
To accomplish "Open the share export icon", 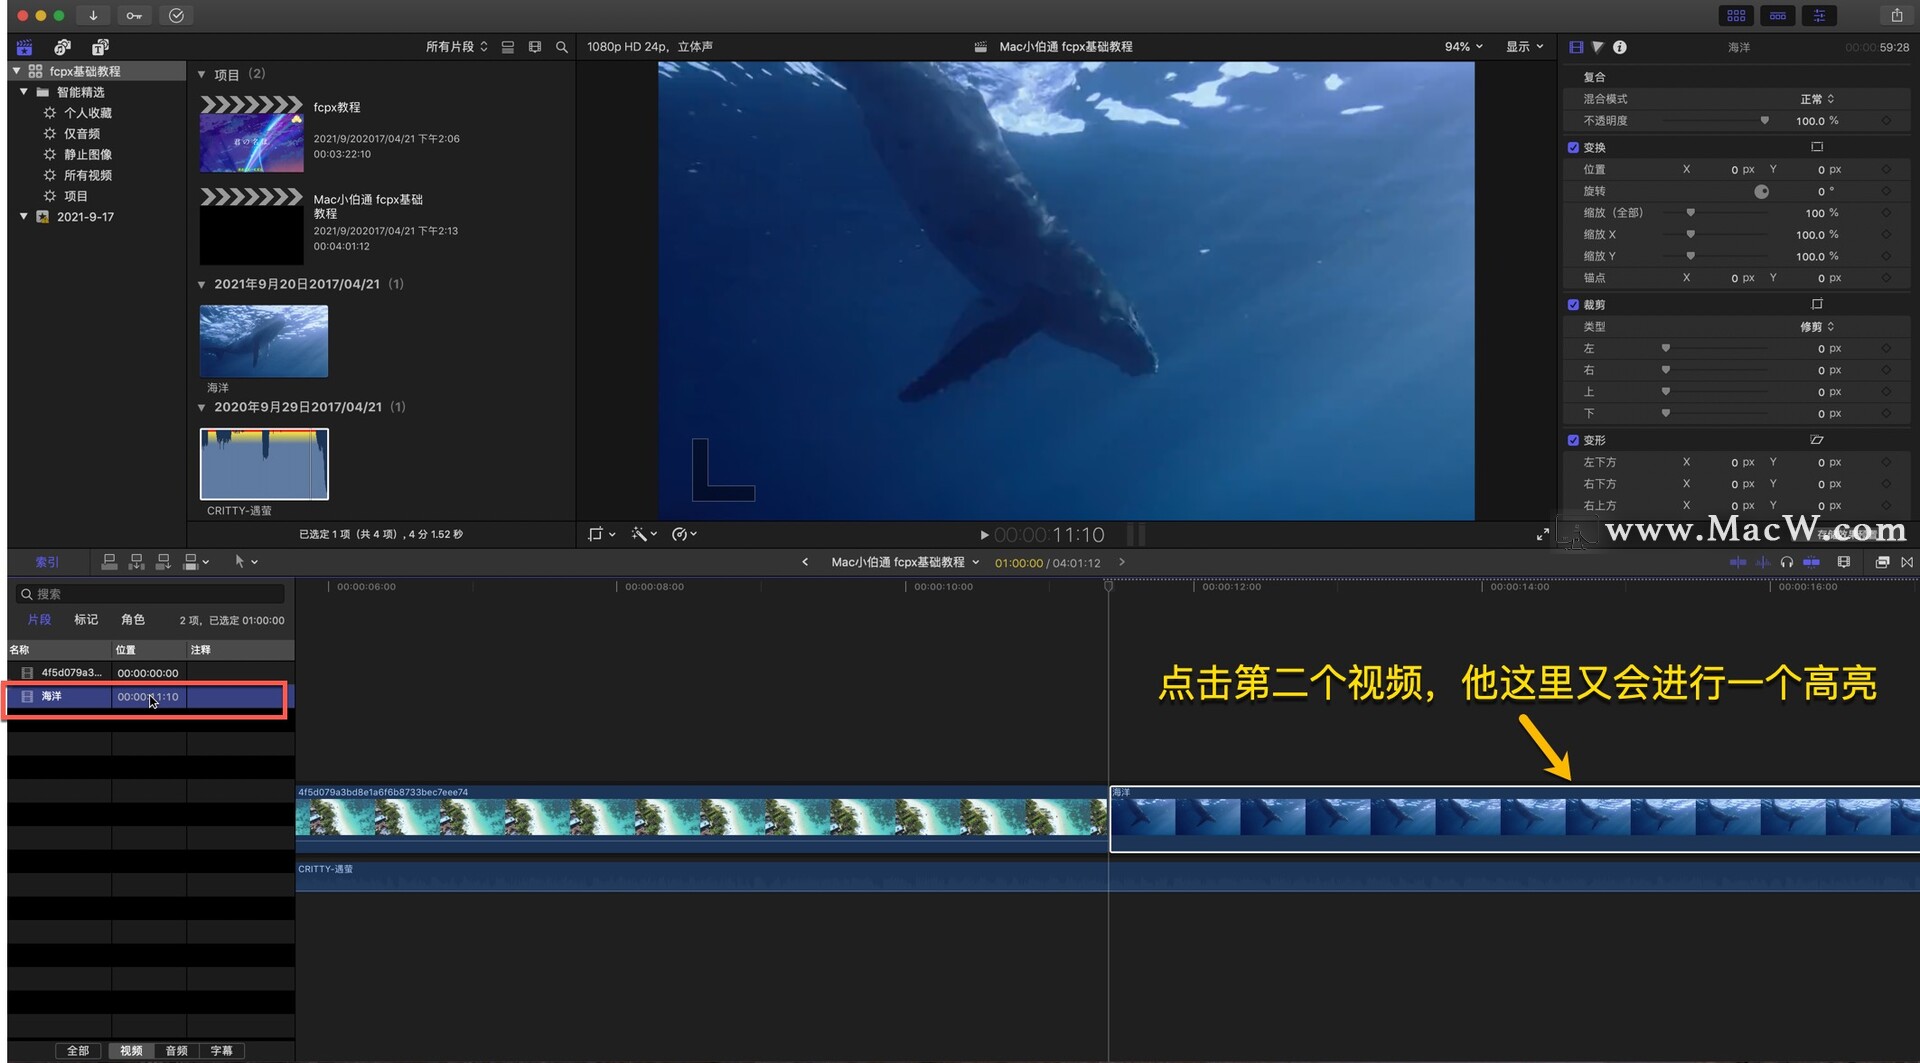I will tap(1896, 15).
